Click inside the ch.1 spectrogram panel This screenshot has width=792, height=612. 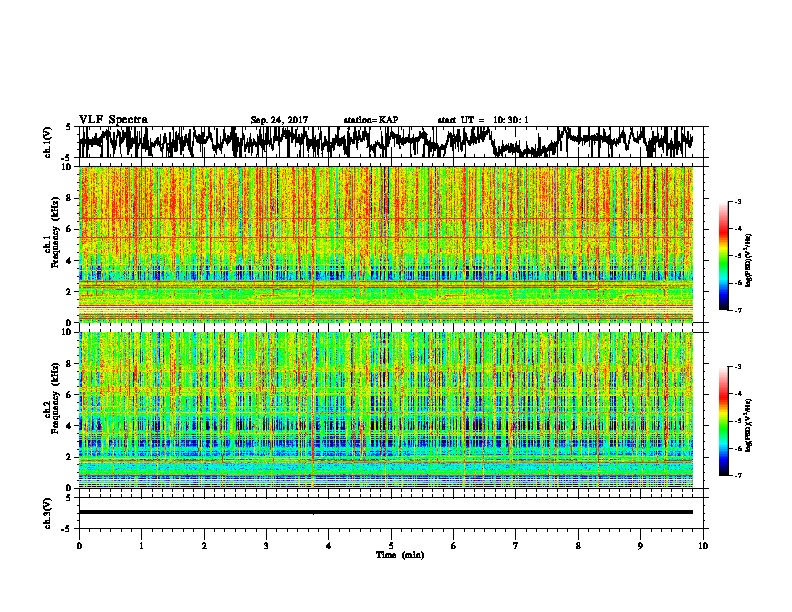pyautogui.click(x=385, y=244)
